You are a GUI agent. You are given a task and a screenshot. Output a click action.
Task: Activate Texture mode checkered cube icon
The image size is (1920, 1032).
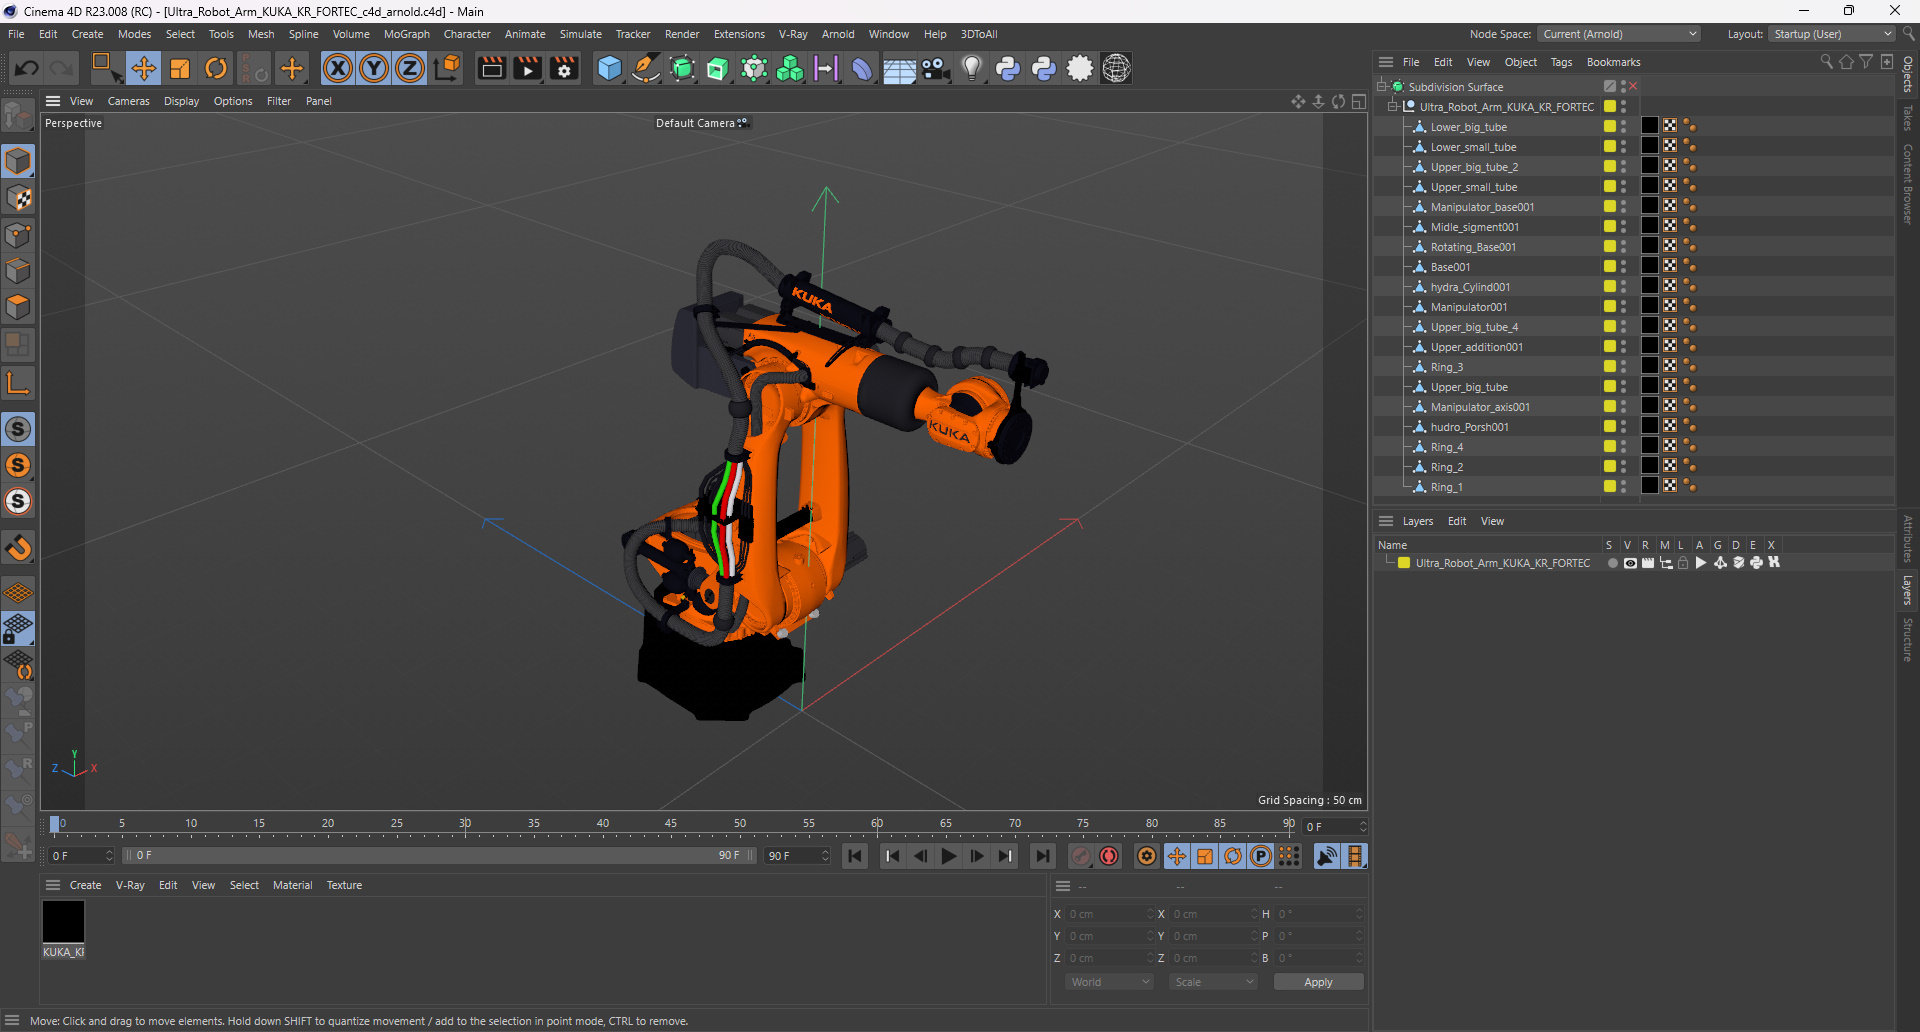pos(19,198)
